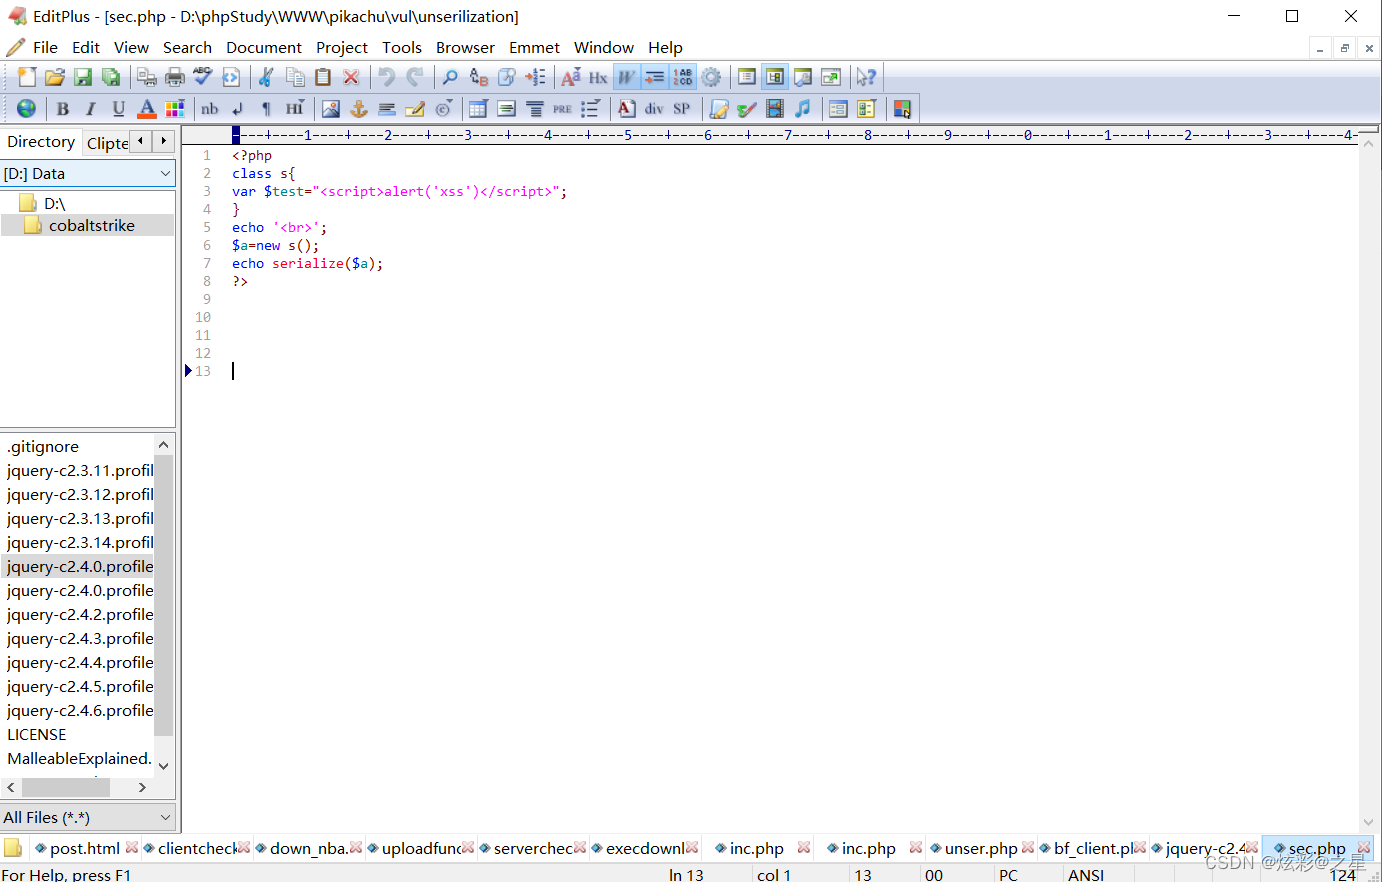Viewport: 1382px width, 882px height.
Task: Open the Go to Line tool
Action: pos(535,77)
